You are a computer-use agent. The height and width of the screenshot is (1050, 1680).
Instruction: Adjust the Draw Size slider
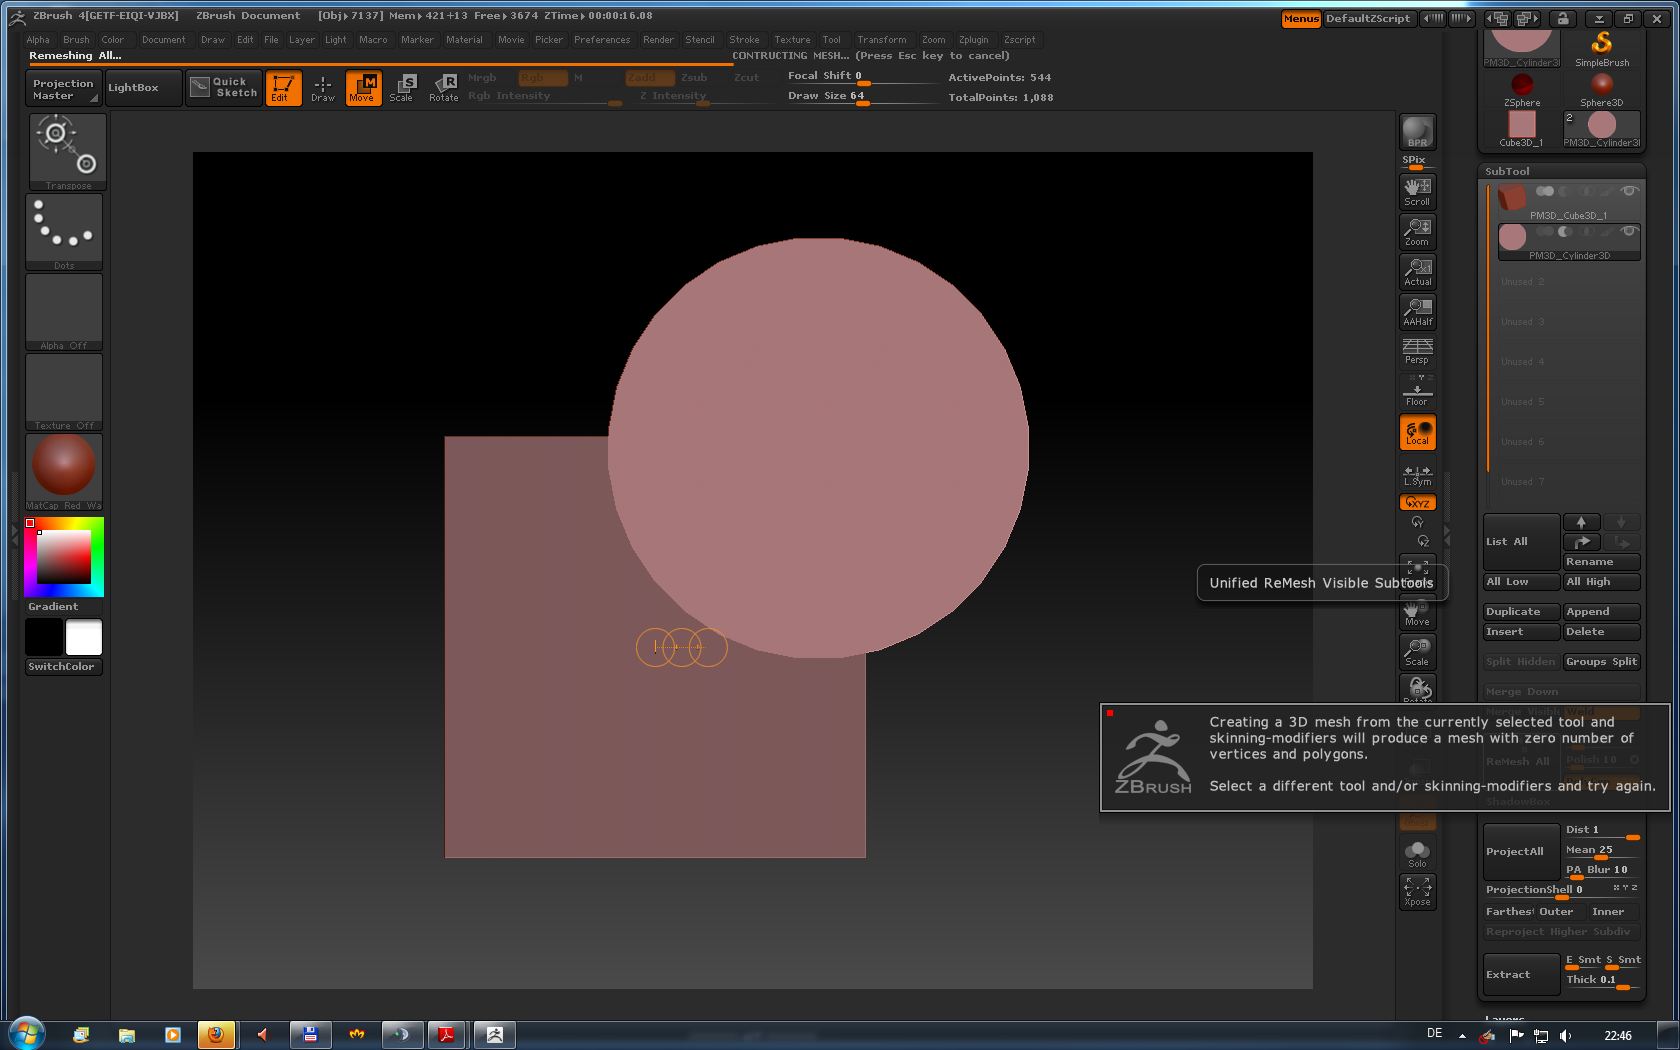[x=863, y=97]
